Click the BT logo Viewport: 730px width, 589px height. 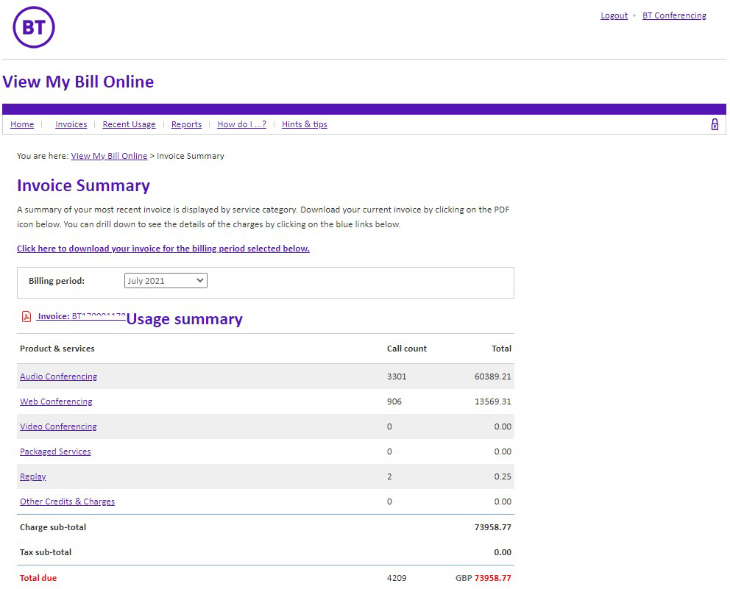click(x=34, y=27)
